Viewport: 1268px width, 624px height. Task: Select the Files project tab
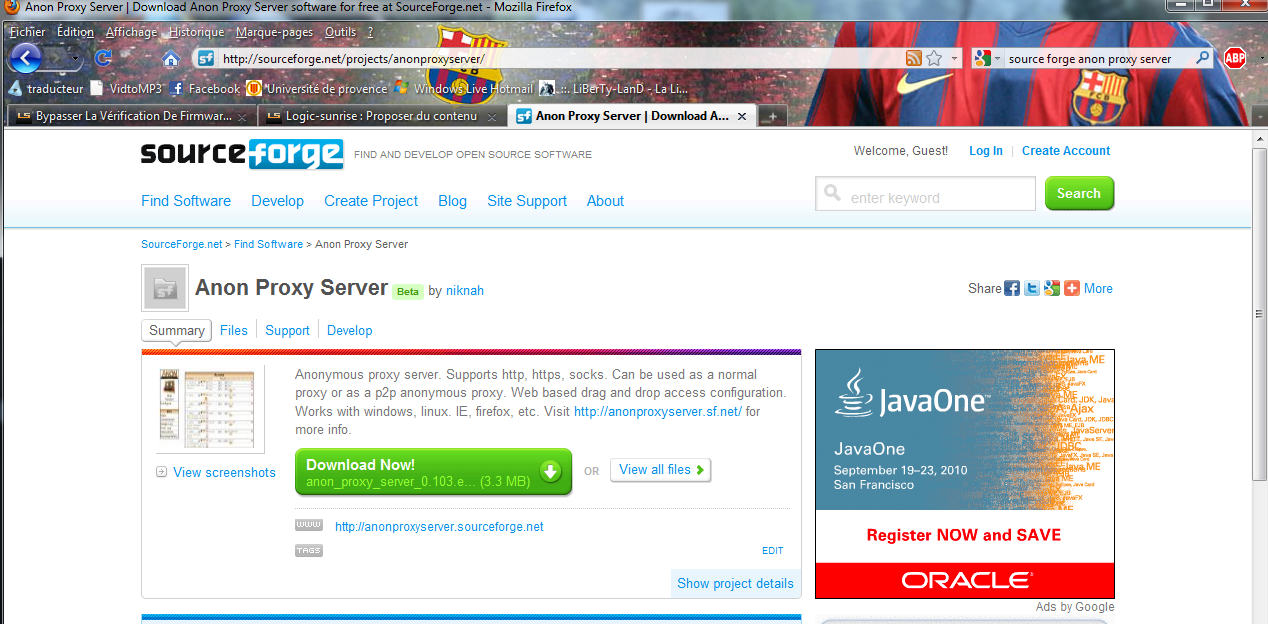click(x=234, y=331)
